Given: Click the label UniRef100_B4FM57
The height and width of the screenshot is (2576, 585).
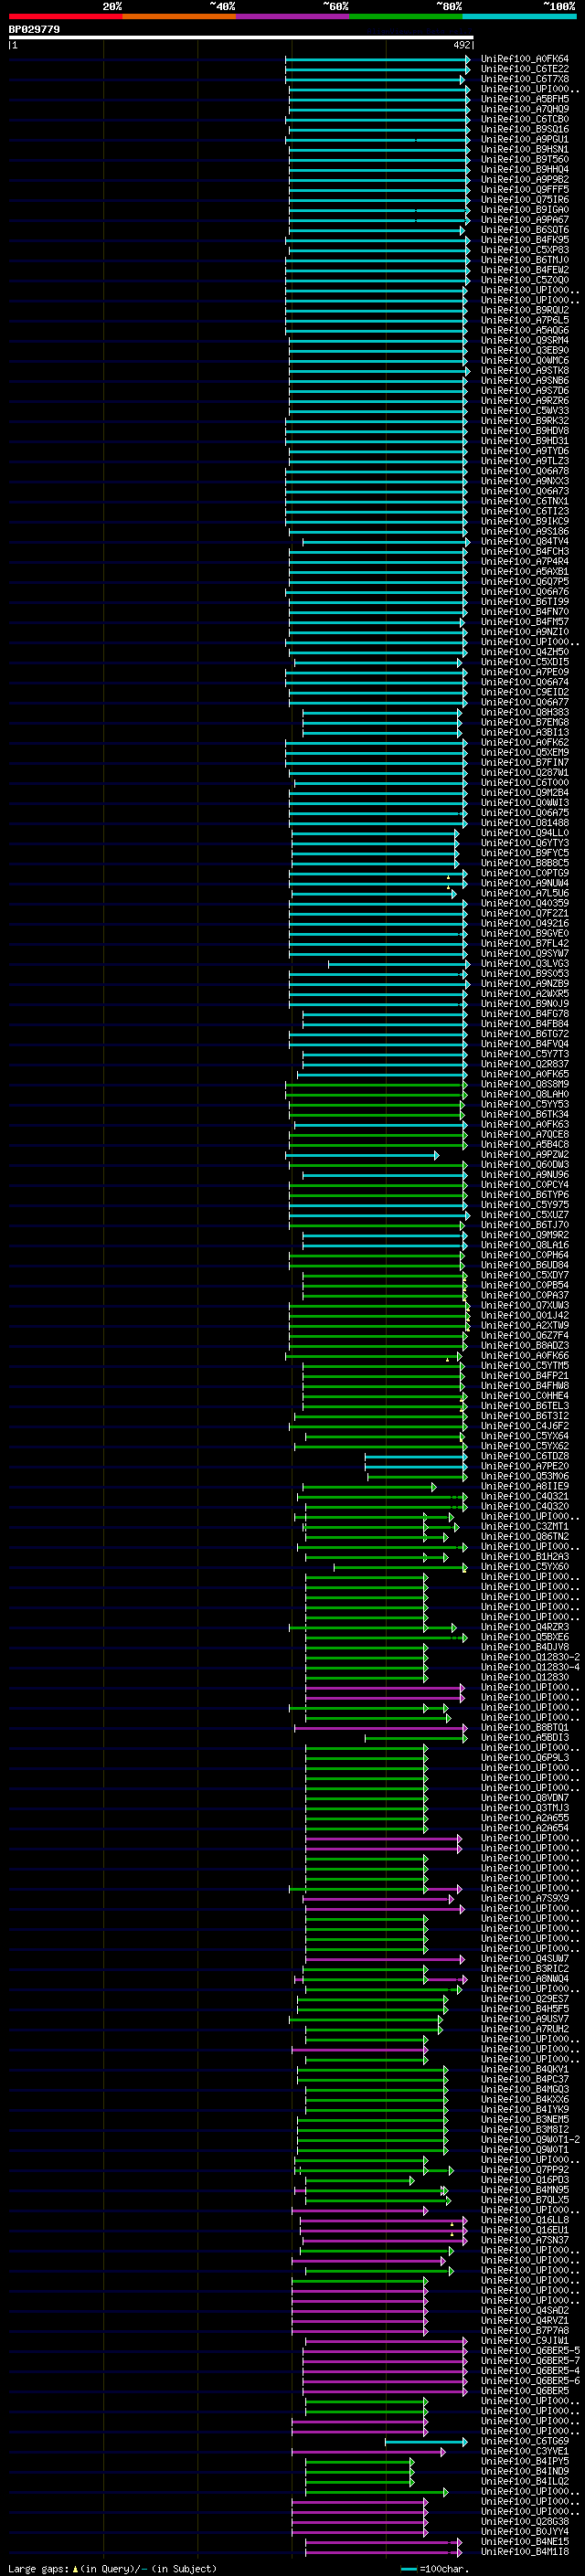Looking at the screenshot, I should point(525,622).
